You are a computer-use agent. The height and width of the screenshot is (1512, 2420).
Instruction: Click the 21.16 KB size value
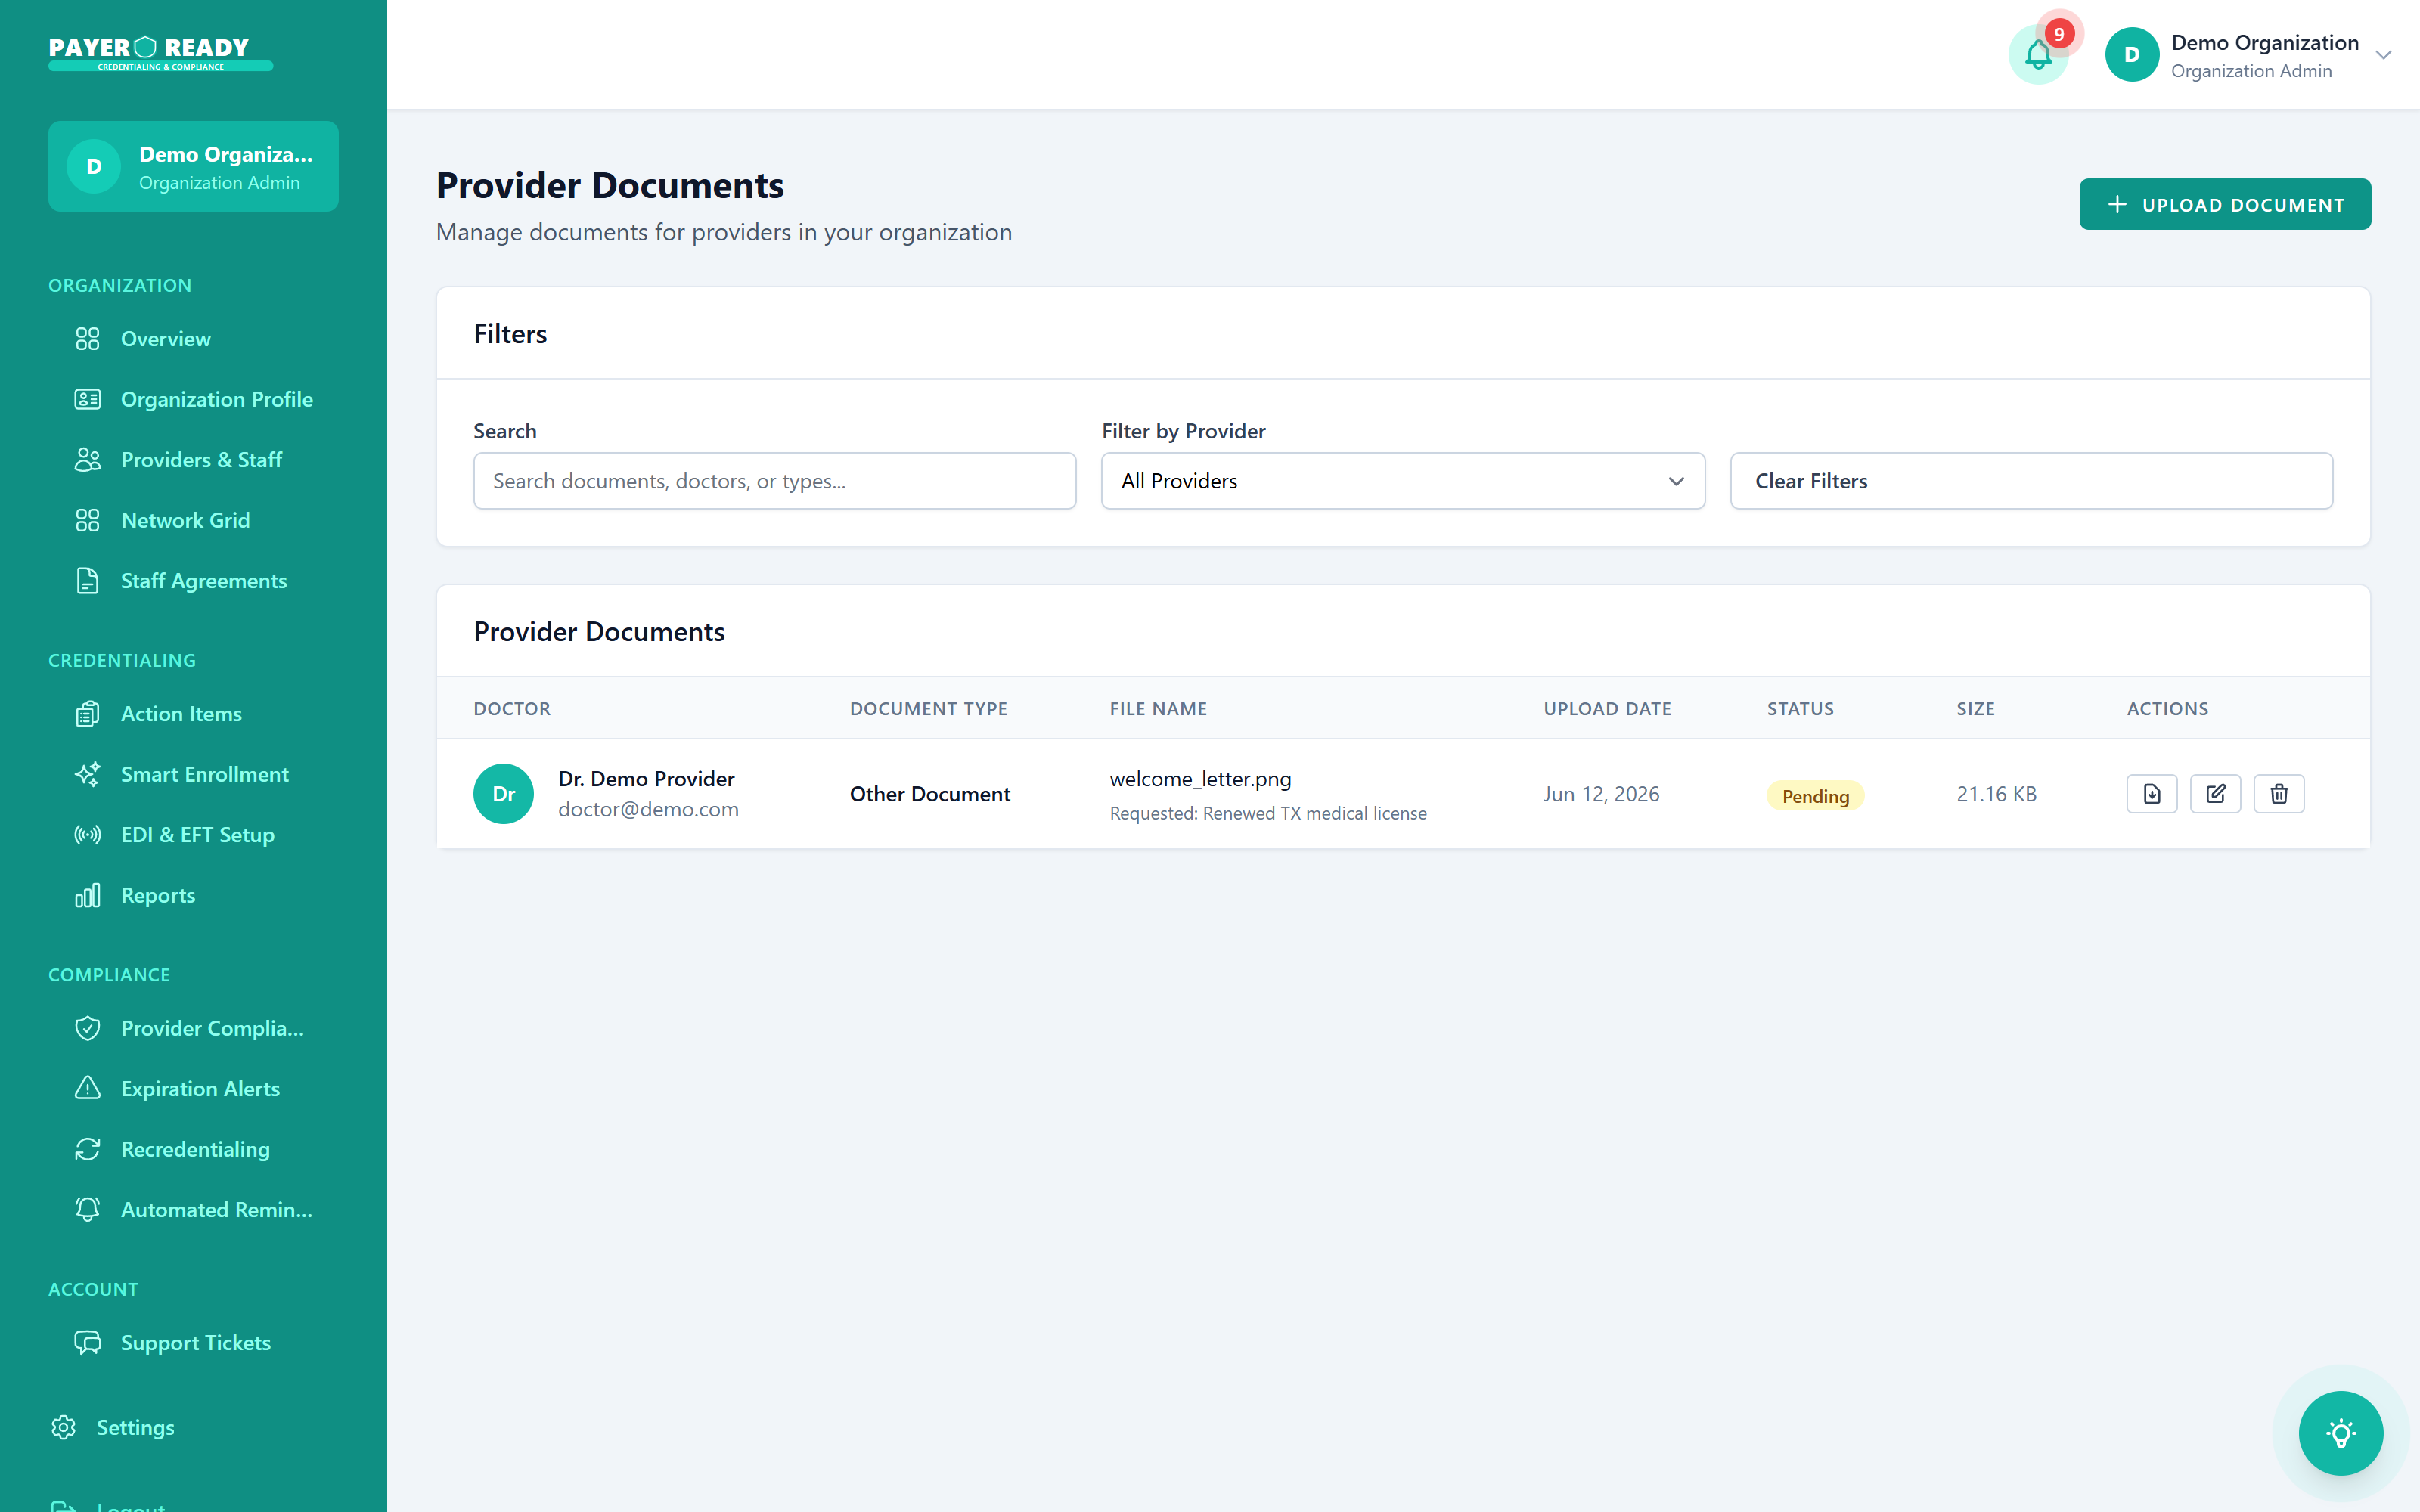pyautogui.click(x=1996, y=794)
